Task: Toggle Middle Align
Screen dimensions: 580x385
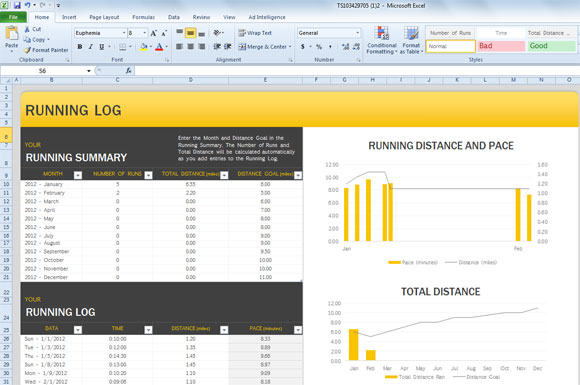Action: (190, 33)
